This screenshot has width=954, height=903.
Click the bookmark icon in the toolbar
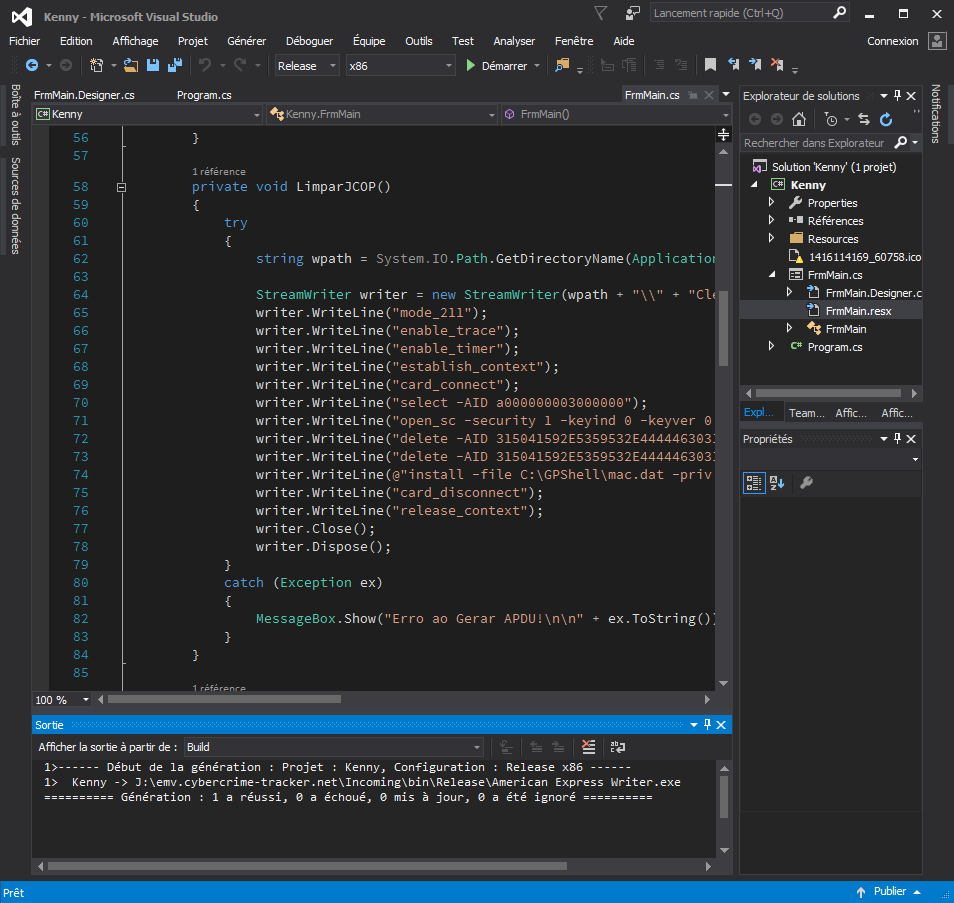(710, 65)
